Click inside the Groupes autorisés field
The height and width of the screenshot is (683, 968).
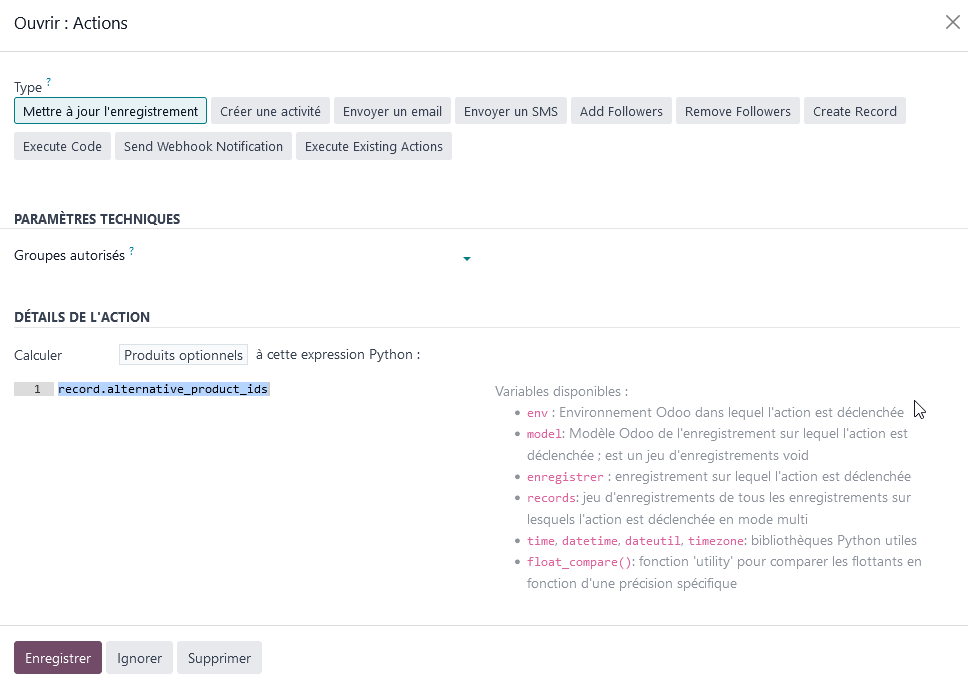click(300, 258)
